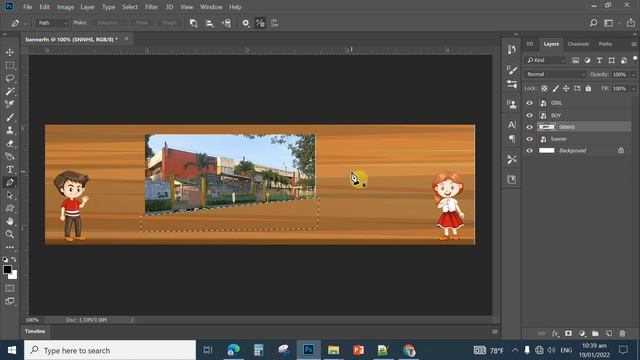This screenshot has width=640, height=360.
Task: Select the Move tool
Action: pos(10,52)
